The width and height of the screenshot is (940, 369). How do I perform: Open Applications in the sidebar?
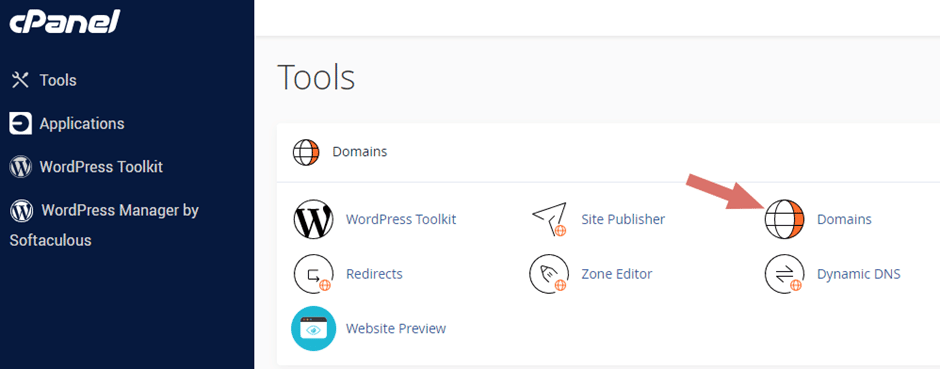click(x=82, y=123)
